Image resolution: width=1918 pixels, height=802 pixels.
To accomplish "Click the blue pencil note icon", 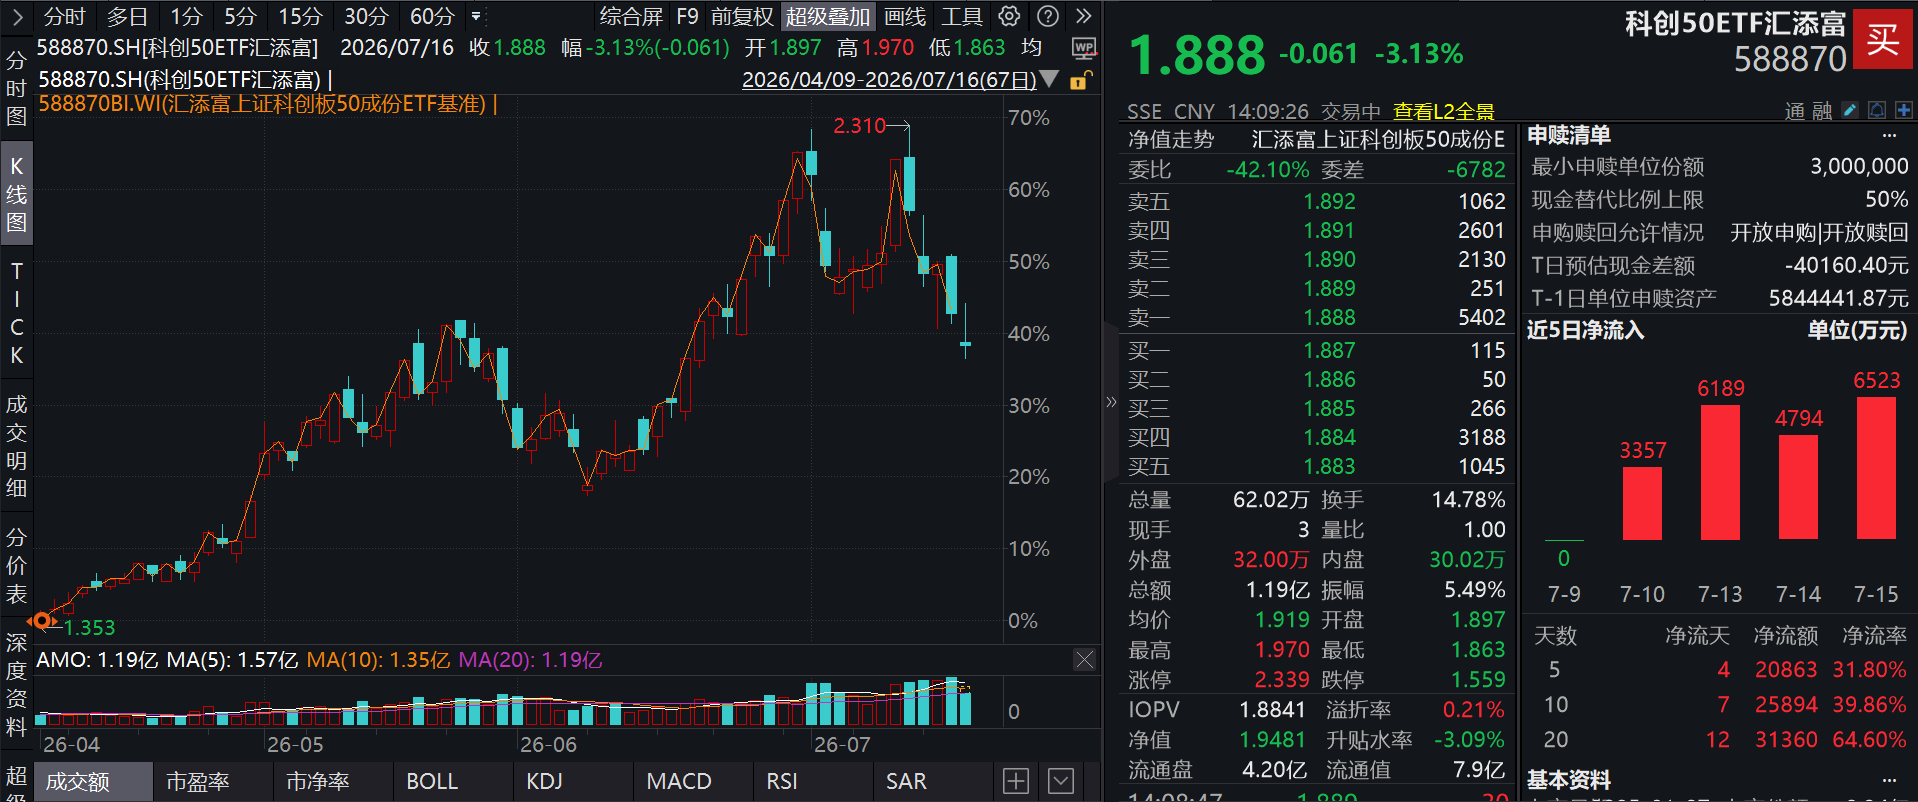I will (1850, 110).
